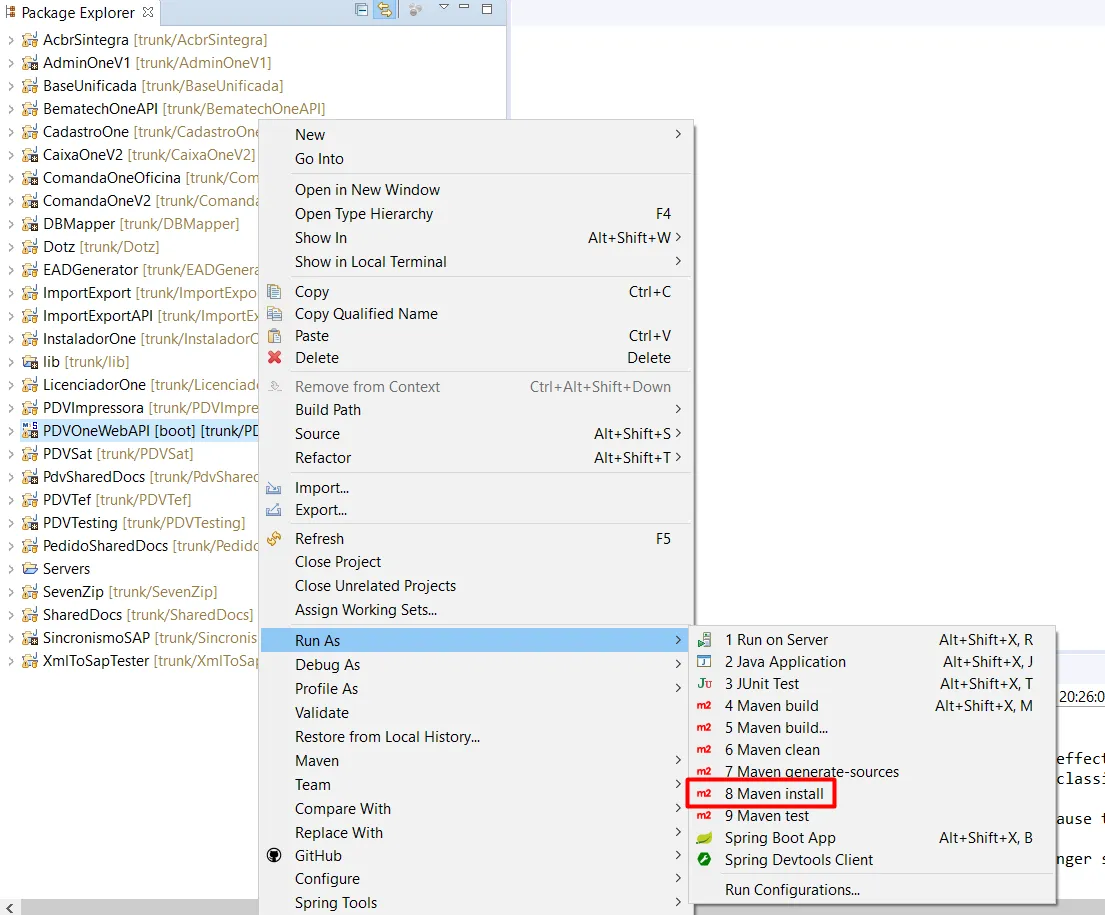Image resolution: width=1105 pixels, height=915 pixels.
Task: Close the Package Explorer tab
Action: (148, 12)
